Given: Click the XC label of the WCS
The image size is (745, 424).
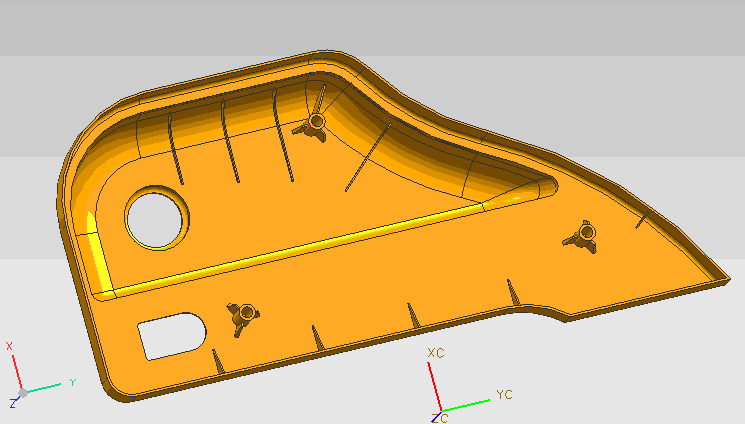Looking at the screenshot, I should 436,353.
